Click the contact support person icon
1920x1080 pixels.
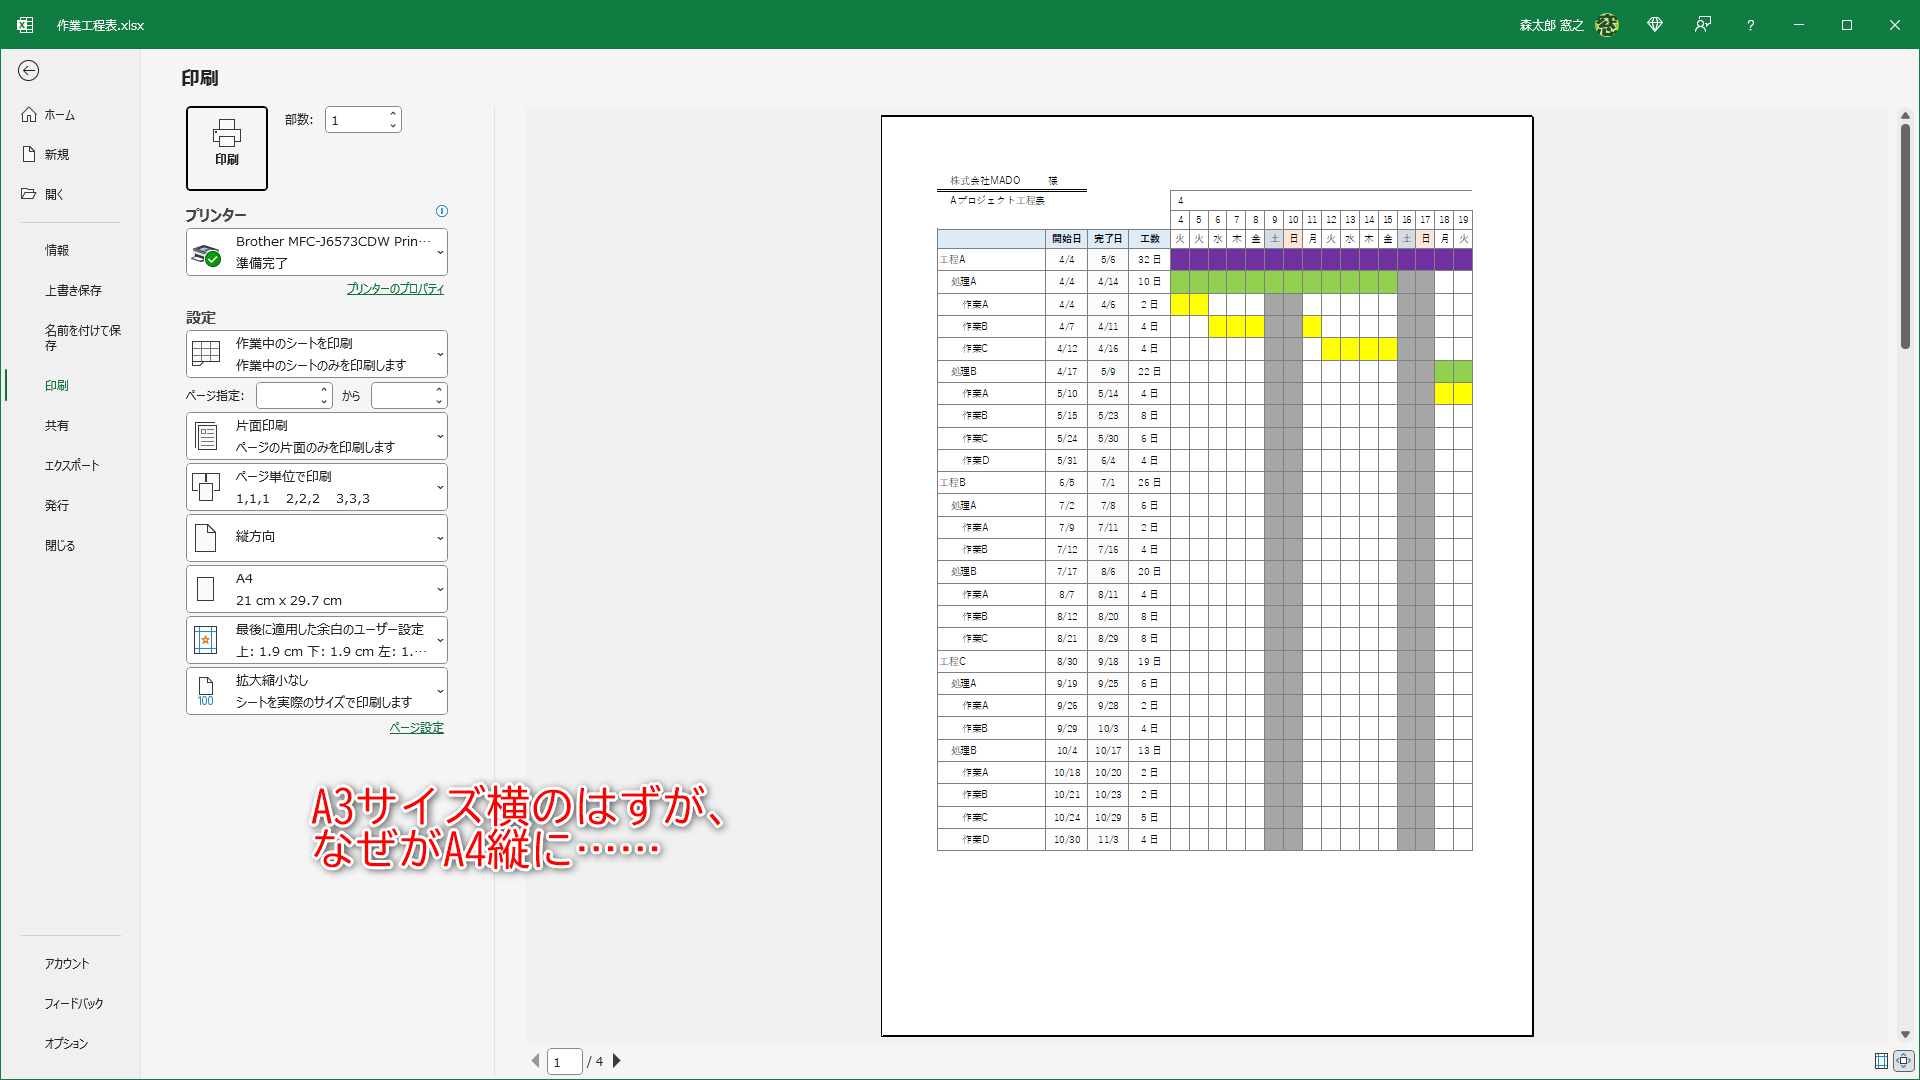1703,25
